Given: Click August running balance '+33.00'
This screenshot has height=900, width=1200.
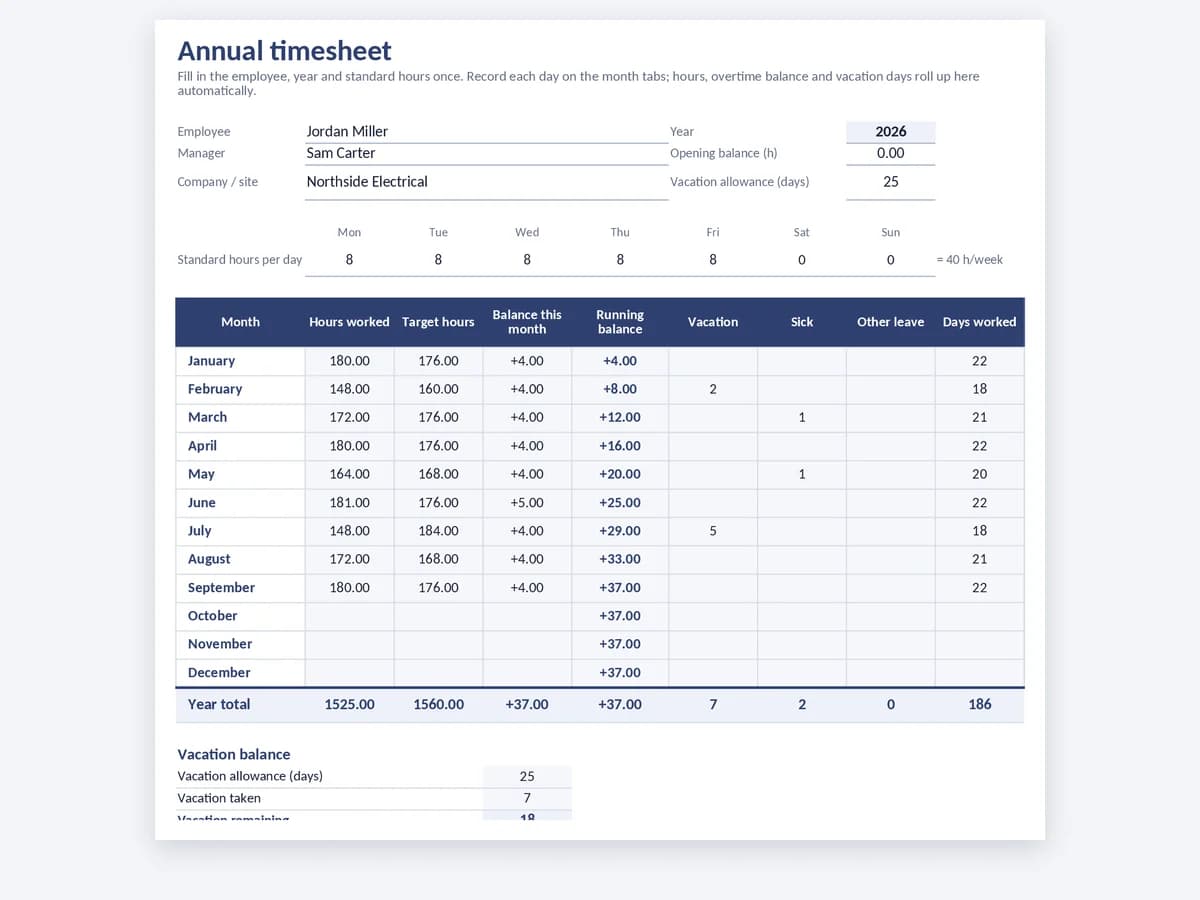Looking at the screenshot, I should (x=620, y=559).
